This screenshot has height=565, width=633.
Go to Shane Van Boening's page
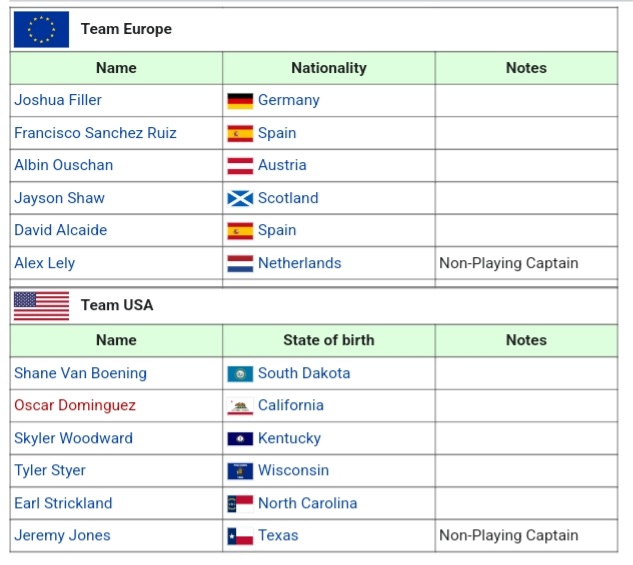(x=80, y=373)
